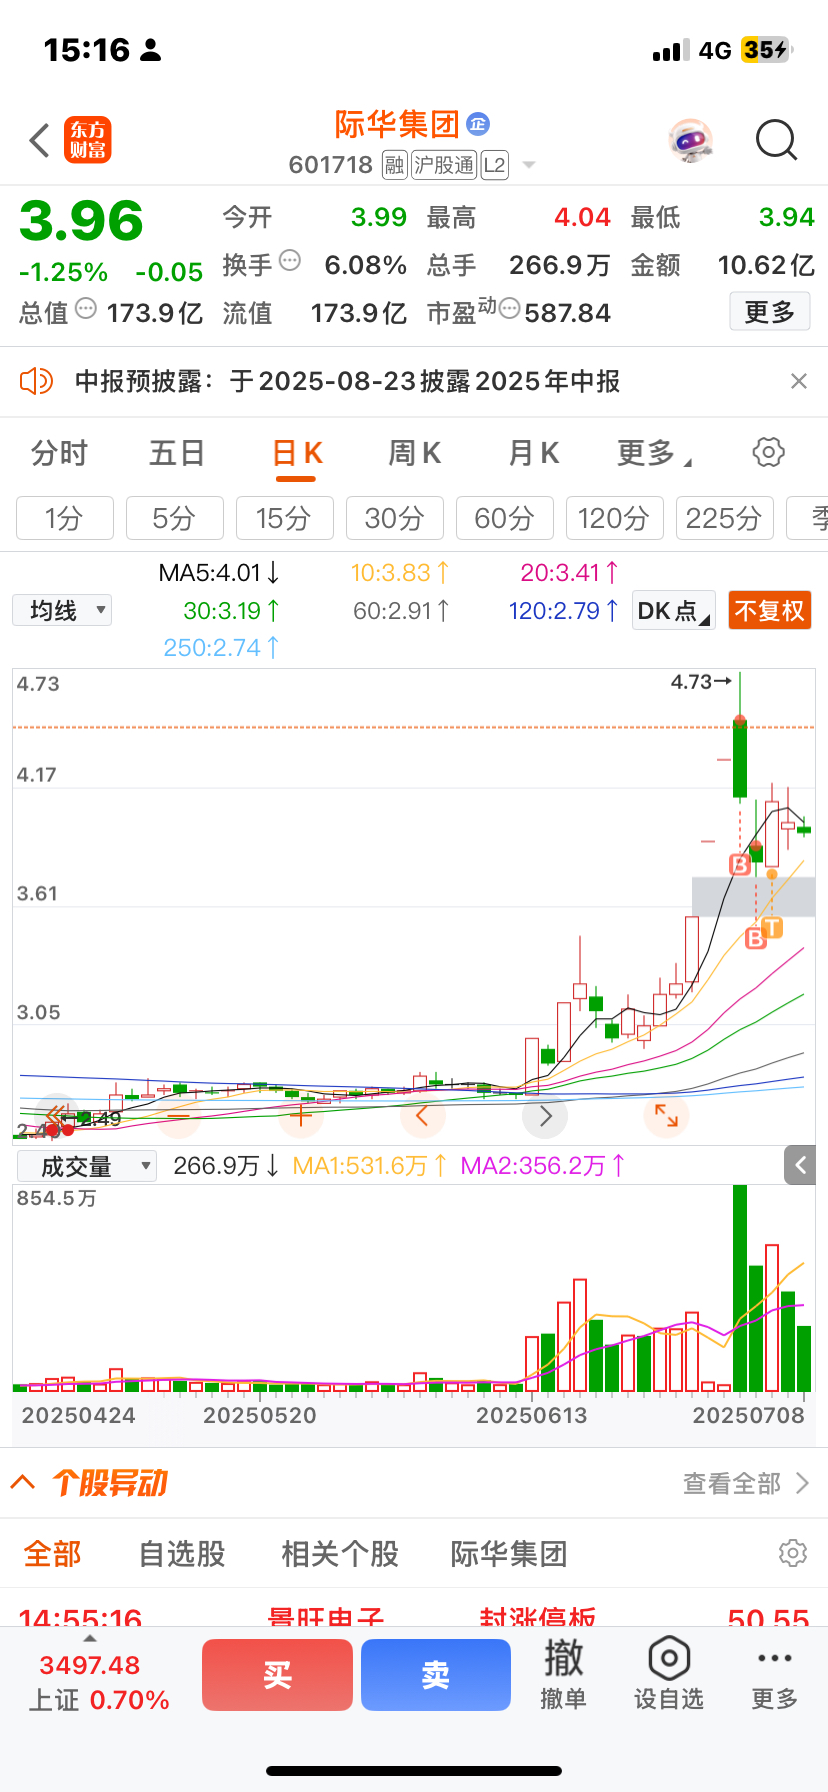Zoom in chart with plus circle icon
The height and width of the screenshot is (1792, 828).
tap(301, 1116)
